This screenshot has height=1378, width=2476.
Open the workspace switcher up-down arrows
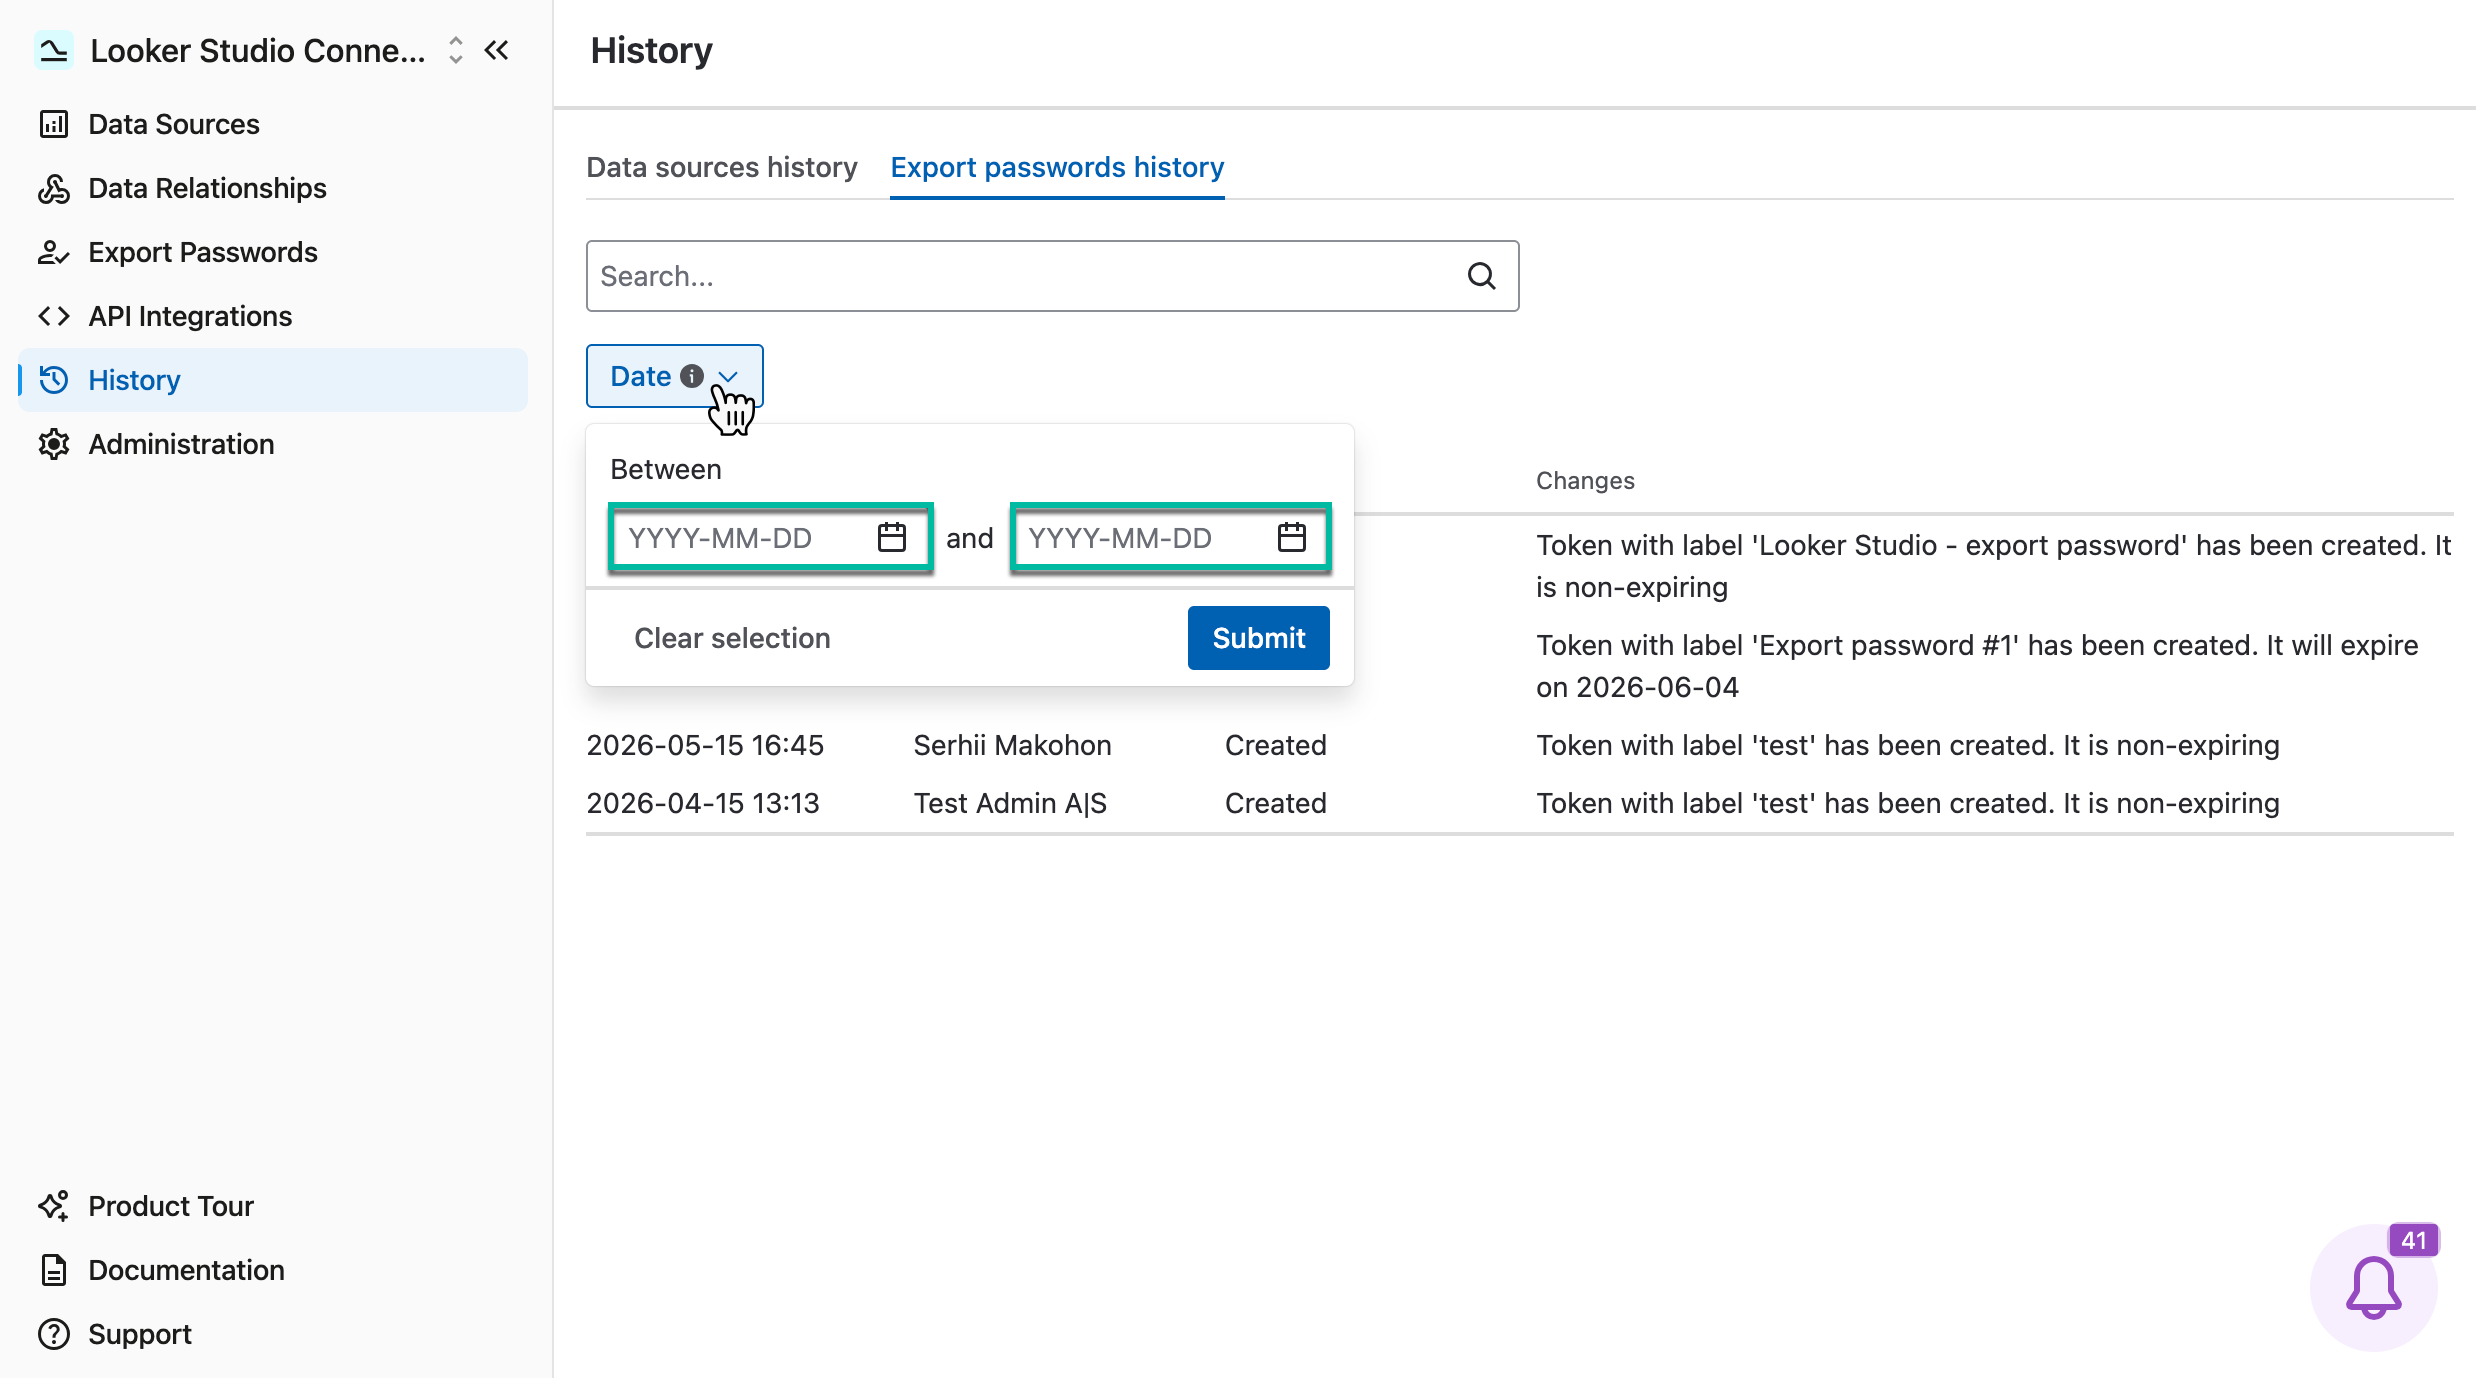pyautogui.click(x=456, y=50)
